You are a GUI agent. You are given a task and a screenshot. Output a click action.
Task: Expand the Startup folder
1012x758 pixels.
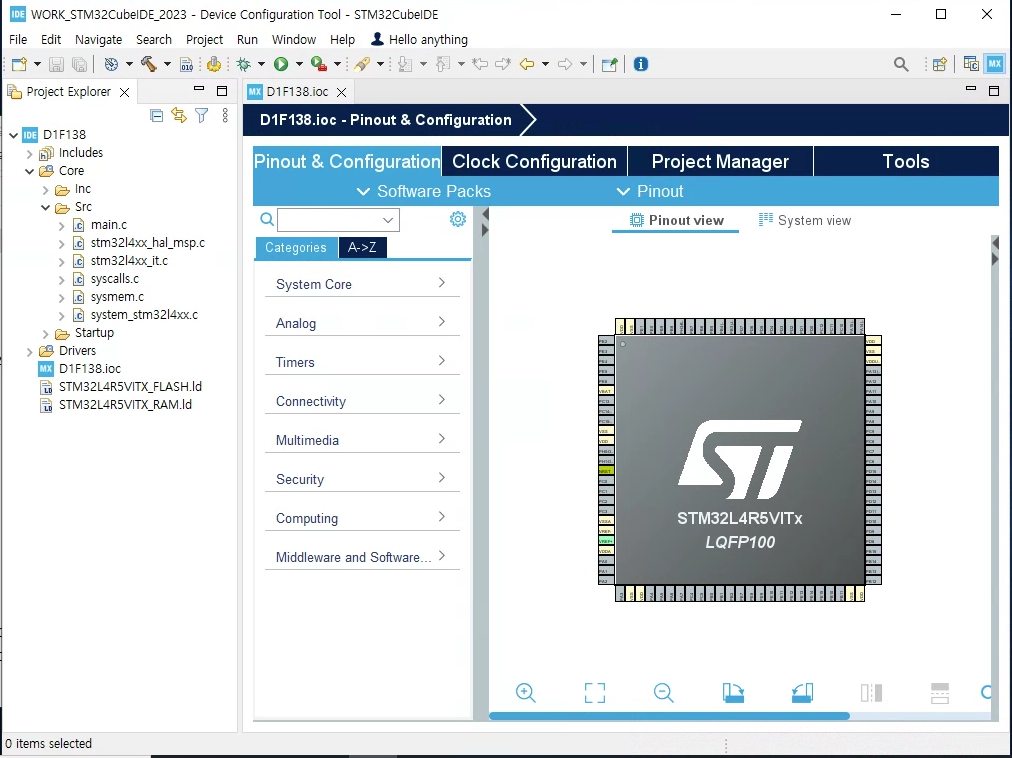point(46,333)
